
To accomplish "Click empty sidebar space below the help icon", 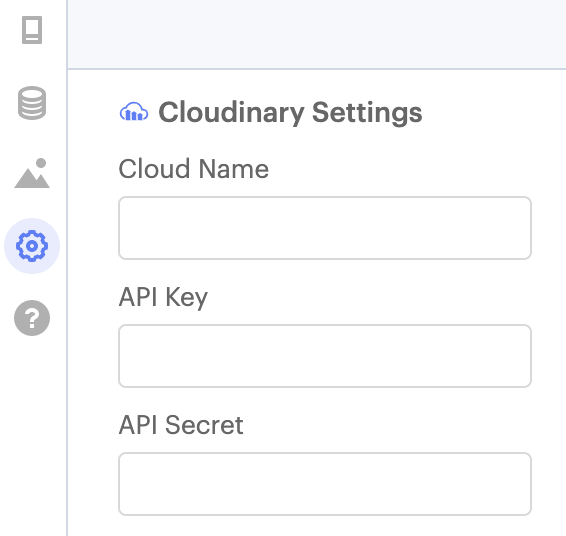I will pyautogui.click(x=32, y=433).
